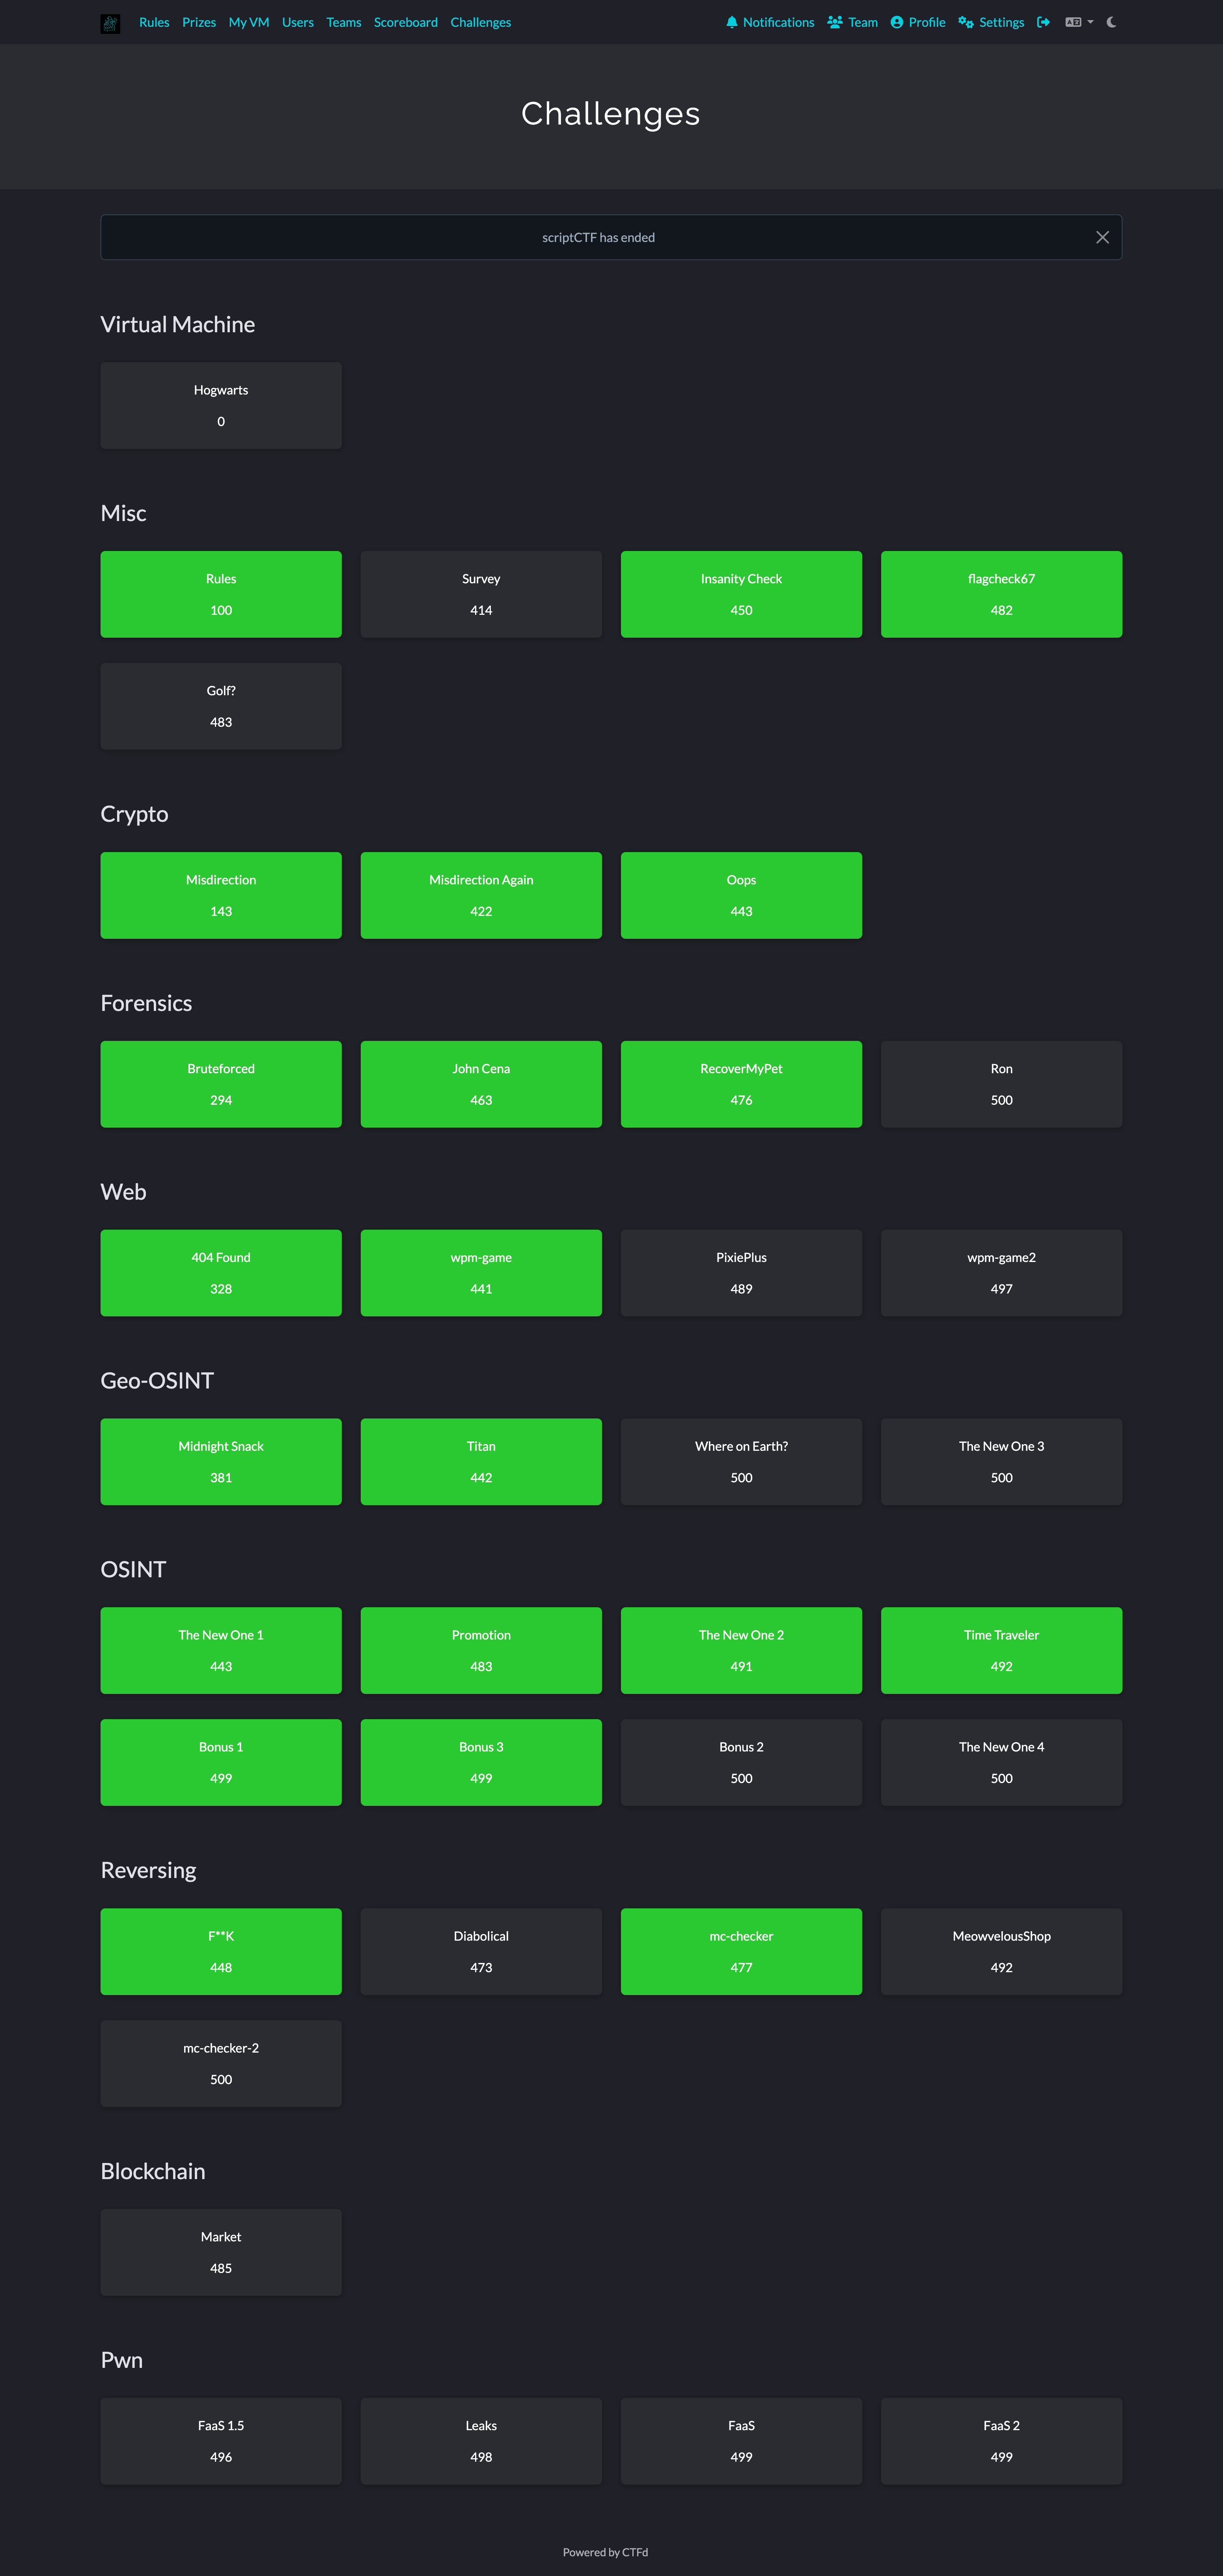This screenshot has height=2576, width=1223.
Task: Open the Users list
Action: tap(298, 22)
